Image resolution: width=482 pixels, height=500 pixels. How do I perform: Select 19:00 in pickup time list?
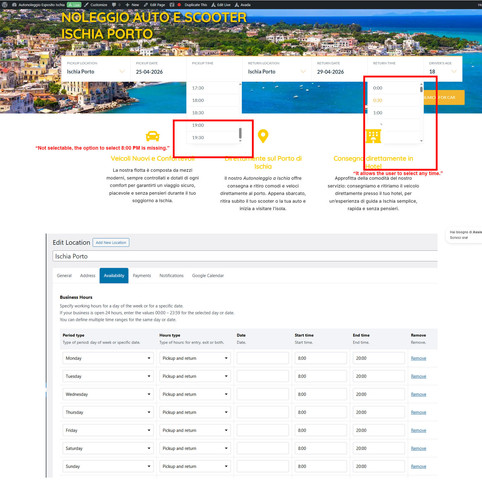pyautogui.click(x=212, y=125)
